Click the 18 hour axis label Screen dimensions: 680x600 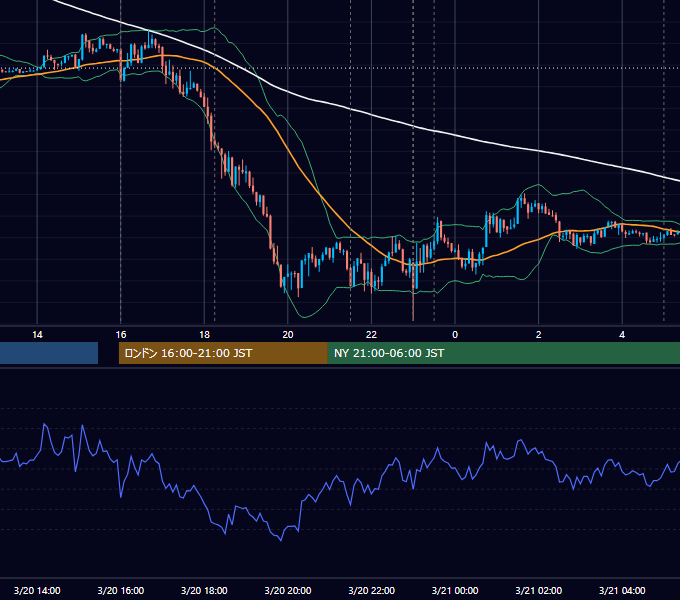(204, 335)
